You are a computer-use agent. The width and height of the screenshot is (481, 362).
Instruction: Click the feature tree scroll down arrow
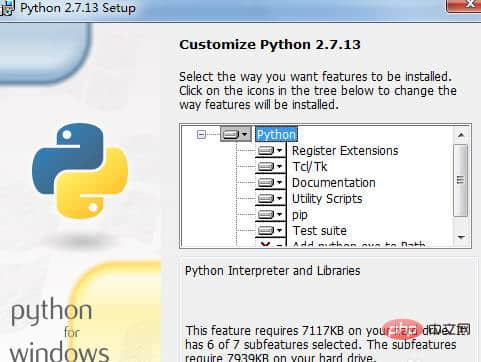461,237
